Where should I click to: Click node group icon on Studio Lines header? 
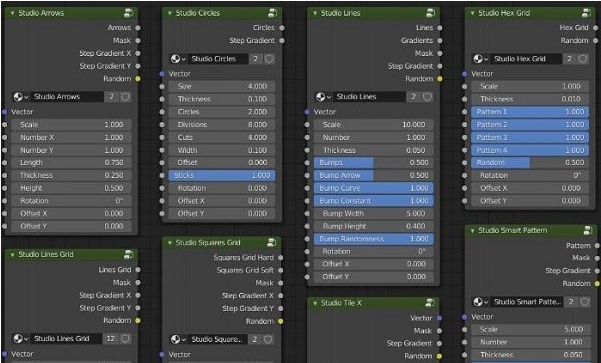(x=431, y=13)
